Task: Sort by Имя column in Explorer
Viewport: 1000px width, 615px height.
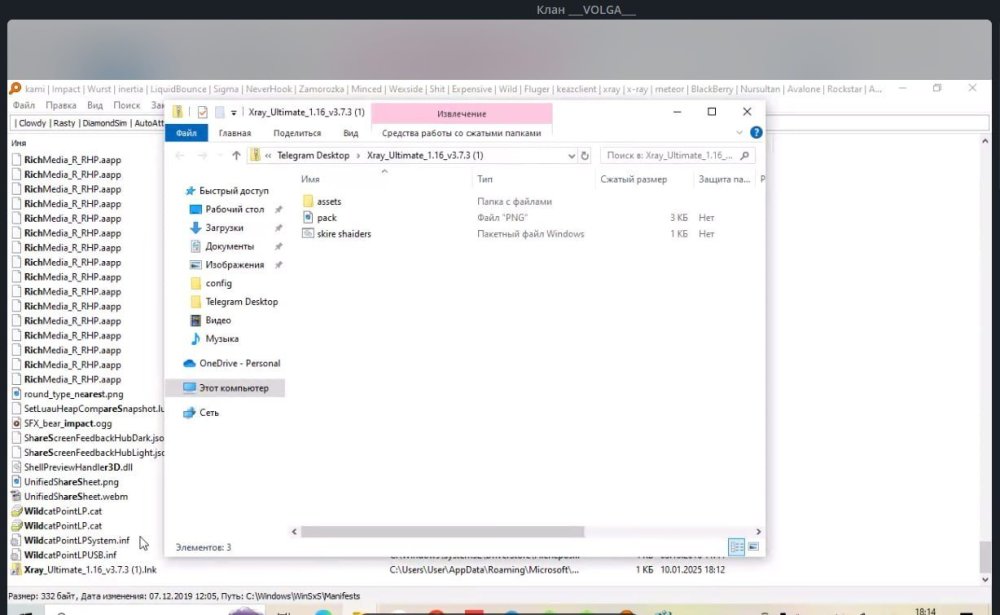Action: pos(311,179)
